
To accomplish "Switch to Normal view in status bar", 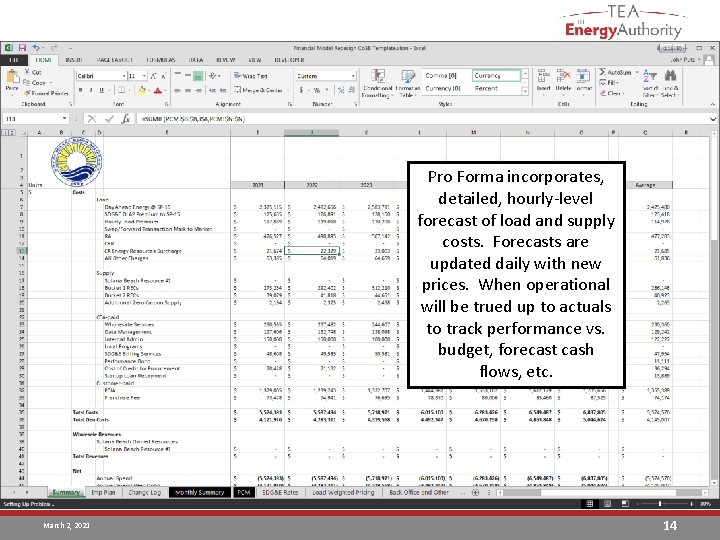I will (x=590, y=504).
